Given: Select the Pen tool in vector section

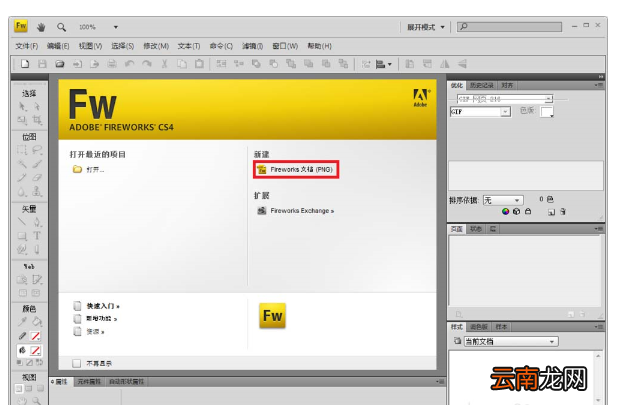Looking at the screenshot, I should [37, 222].
